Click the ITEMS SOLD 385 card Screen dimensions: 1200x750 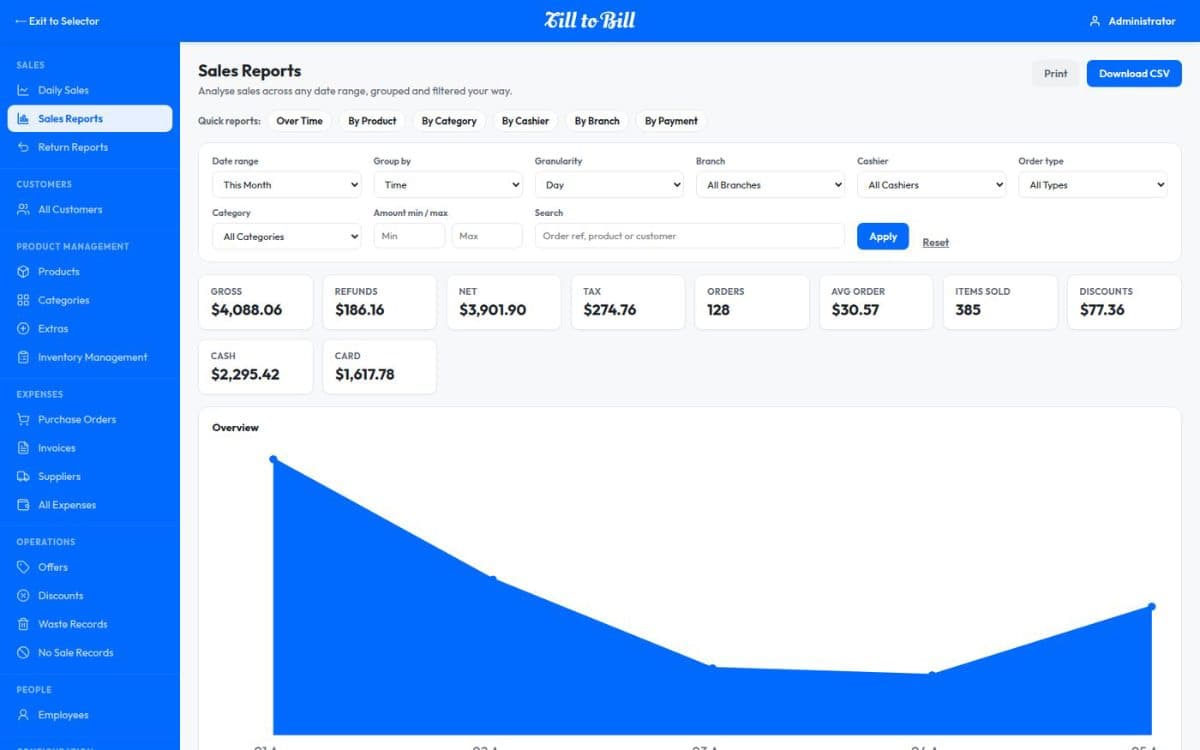point(1000,302)
